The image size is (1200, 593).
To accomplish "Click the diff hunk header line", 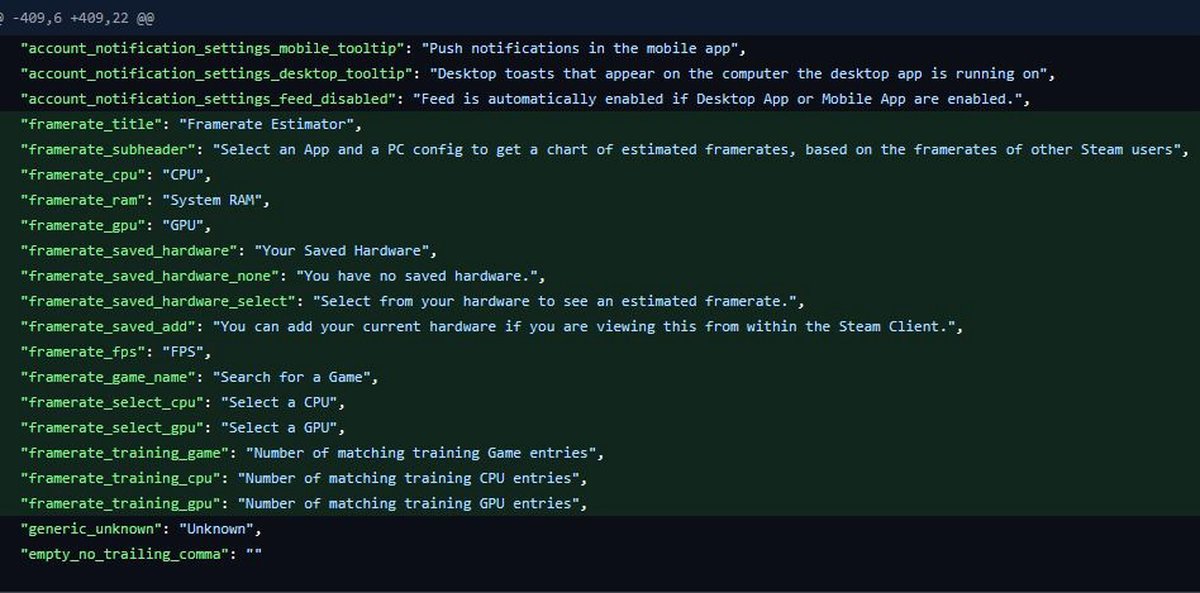I will point(78,18).
